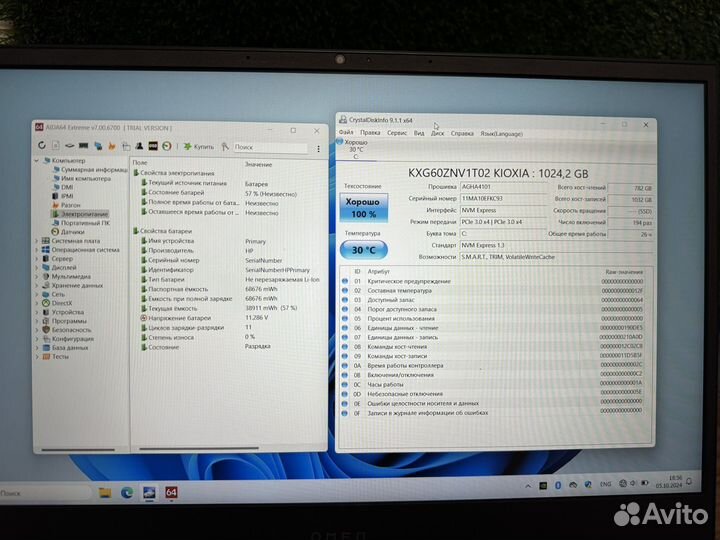Select the Напряжение батареи row
Image resolution: width=720 pixels, height=540 pixels.
click(229, 318)
